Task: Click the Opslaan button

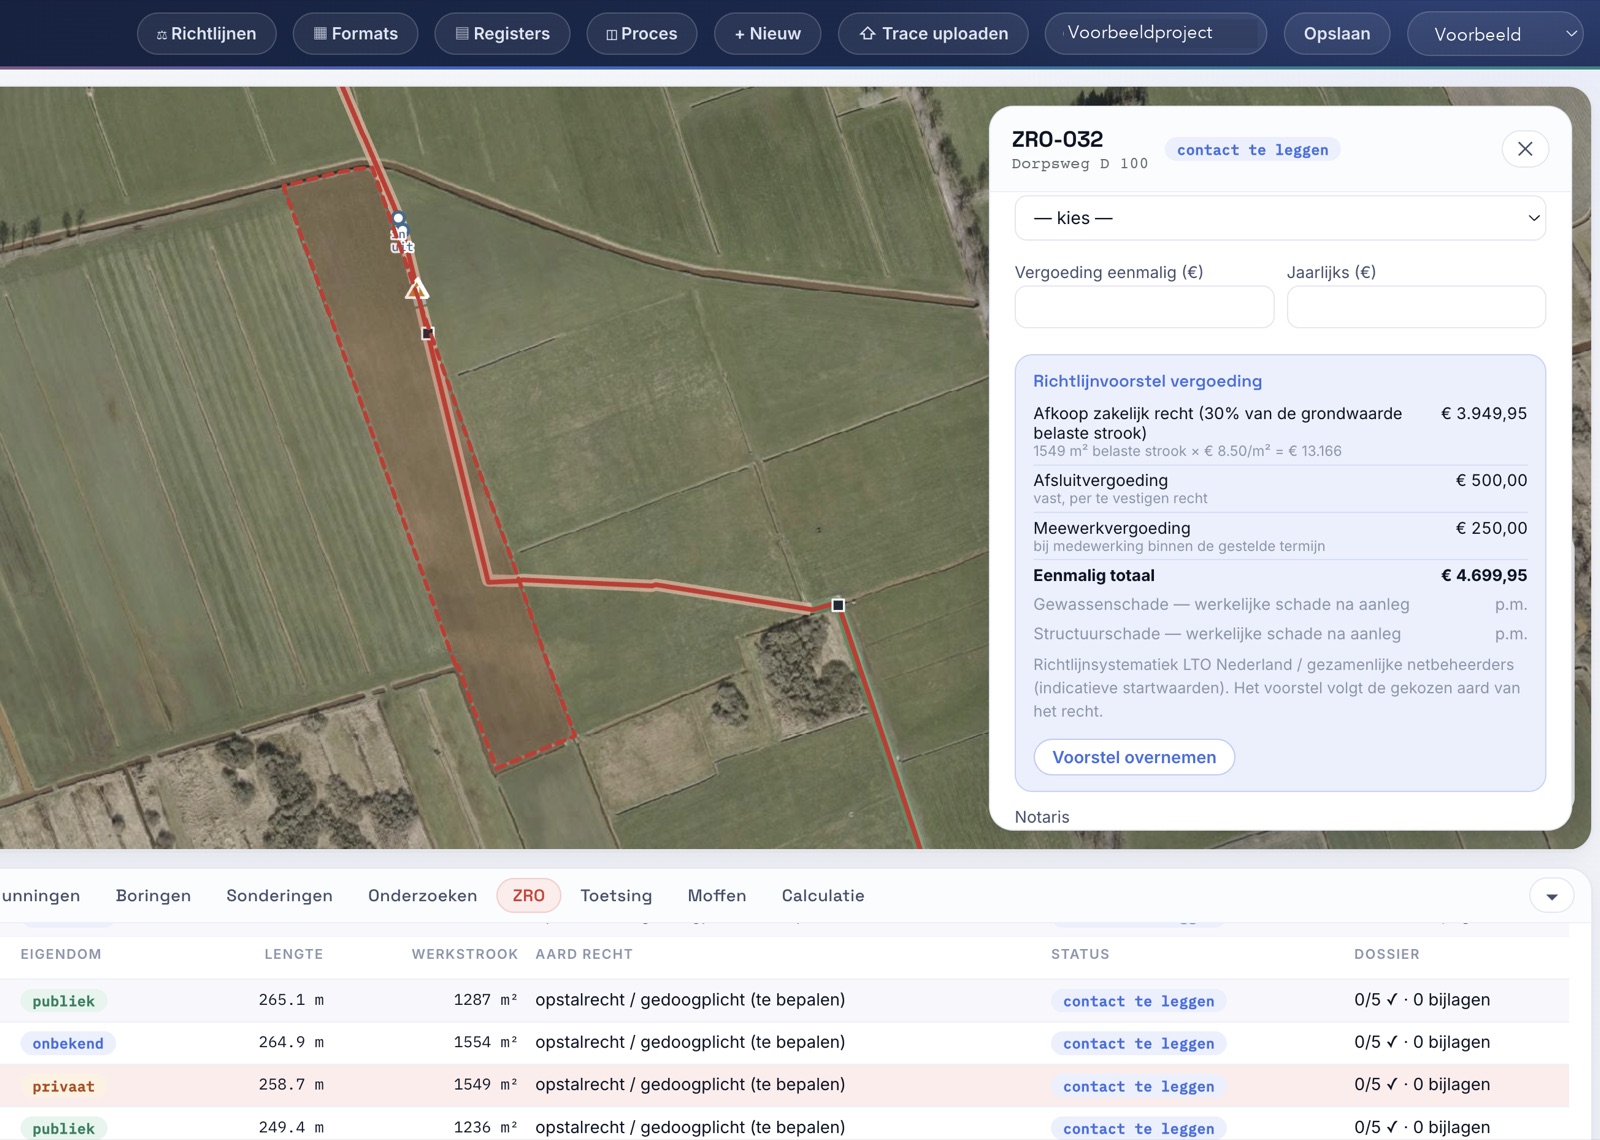Action: pyautogui.click(x=1337, y=34)
